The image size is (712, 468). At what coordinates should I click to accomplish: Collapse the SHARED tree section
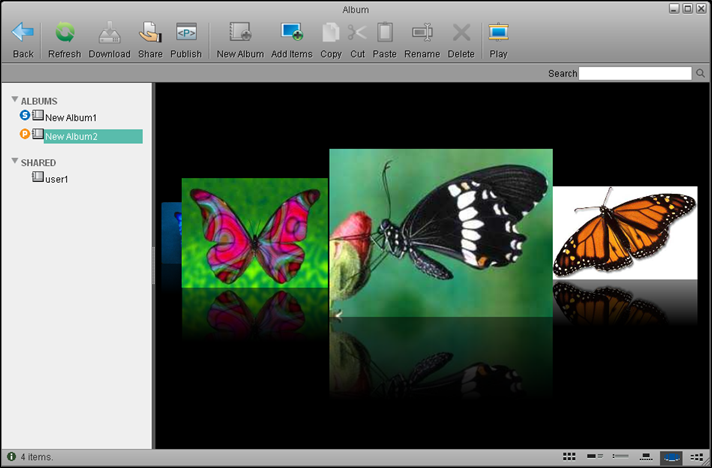point(15,161)
